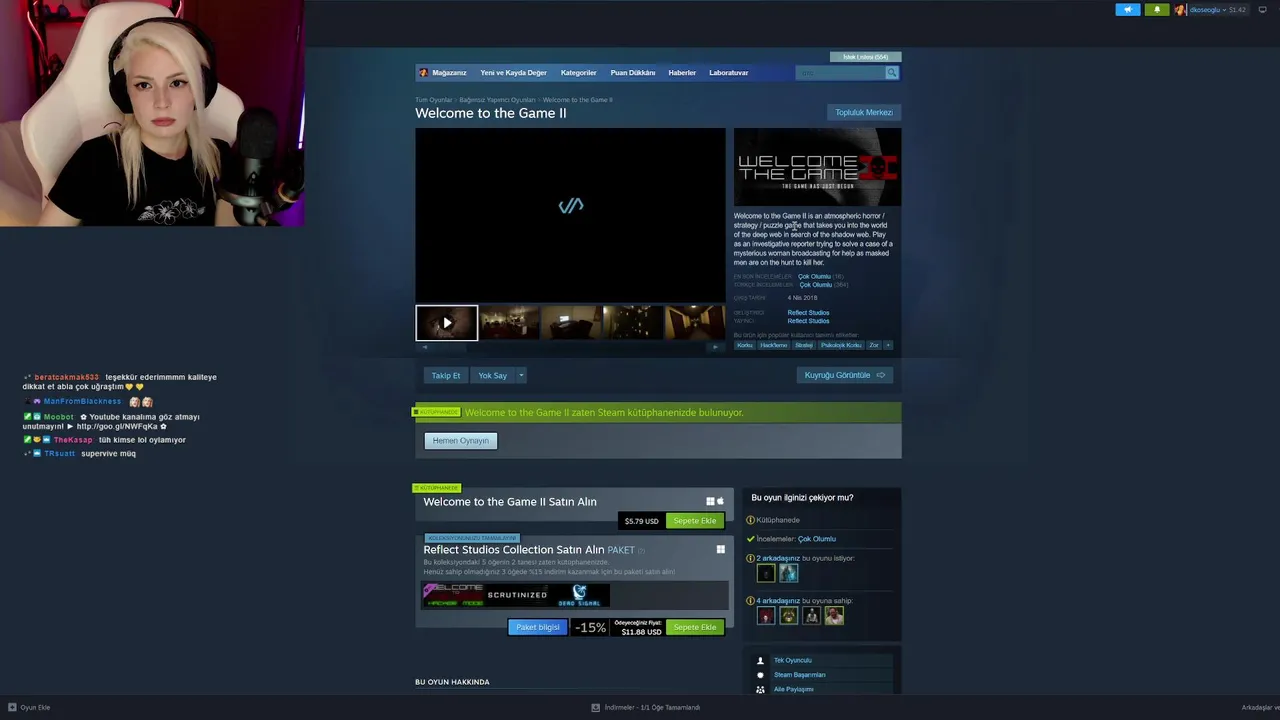Viewport: 1280px width, 720px height.
Task: Open the Steam Başarımları feature link
Action: click(x=799, y=675)
